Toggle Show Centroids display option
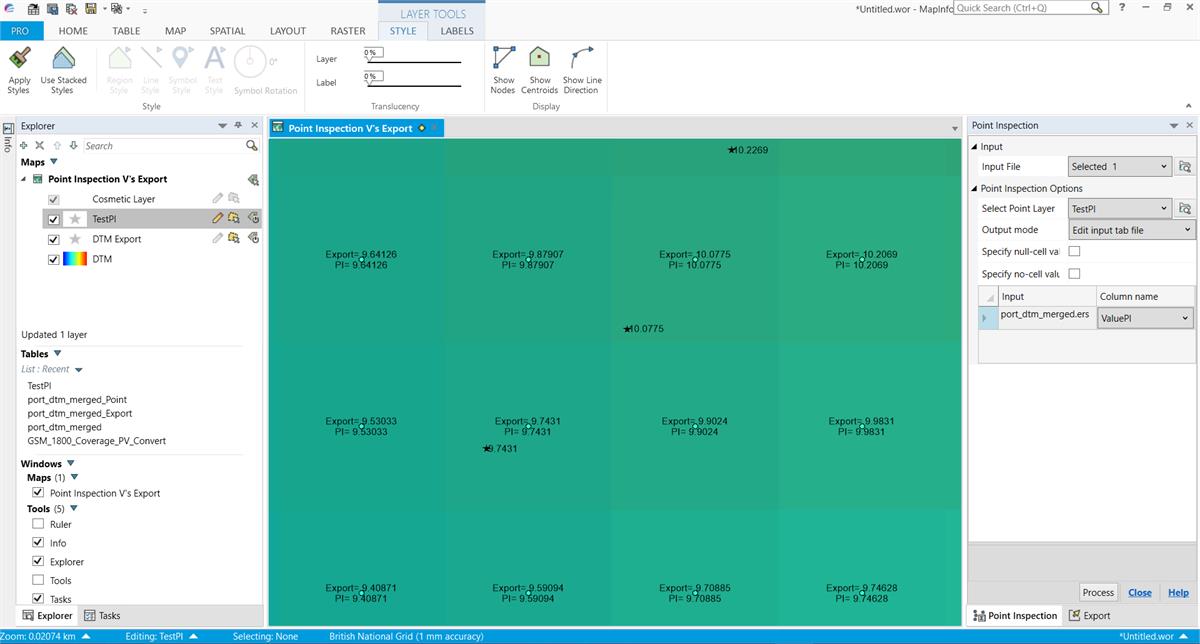The width and height of the screenshot is (1200, 644). coord(539,58)
